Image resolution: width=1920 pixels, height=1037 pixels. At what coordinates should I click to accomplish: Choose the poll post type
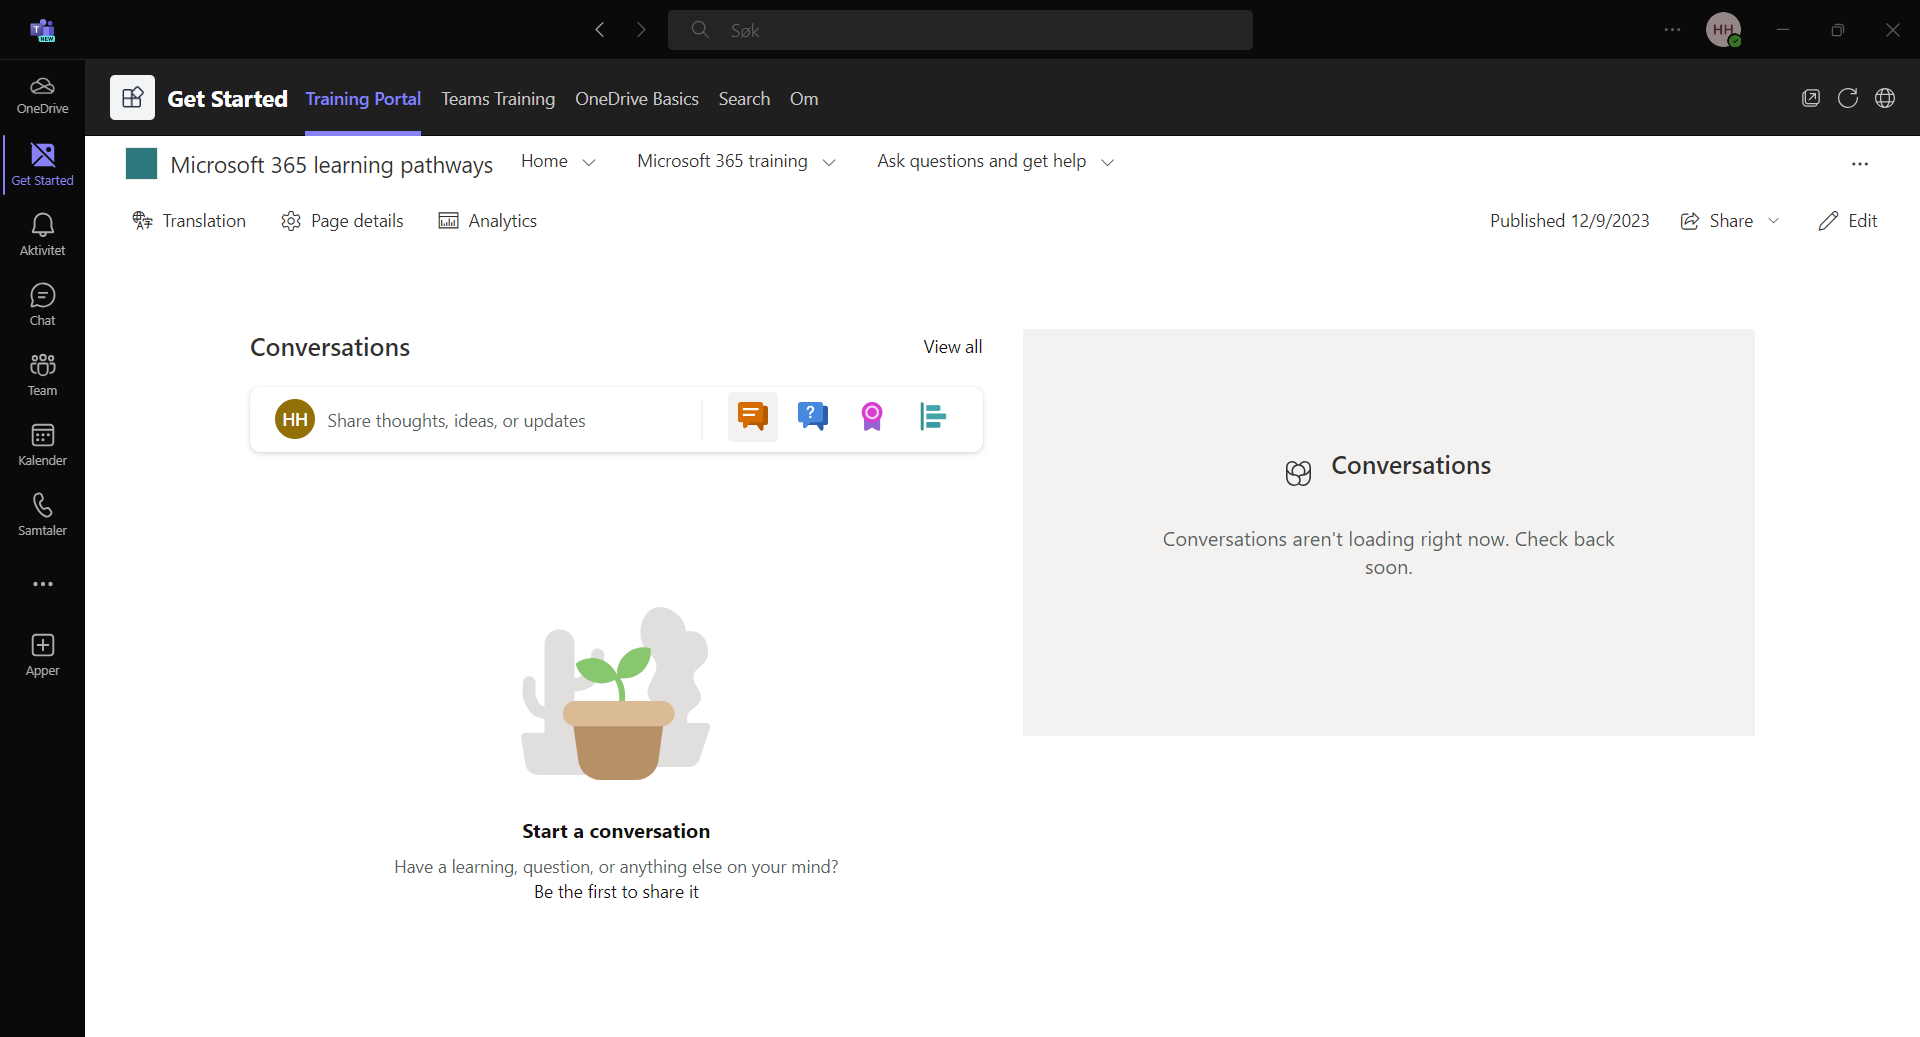(x=932, y=416)
